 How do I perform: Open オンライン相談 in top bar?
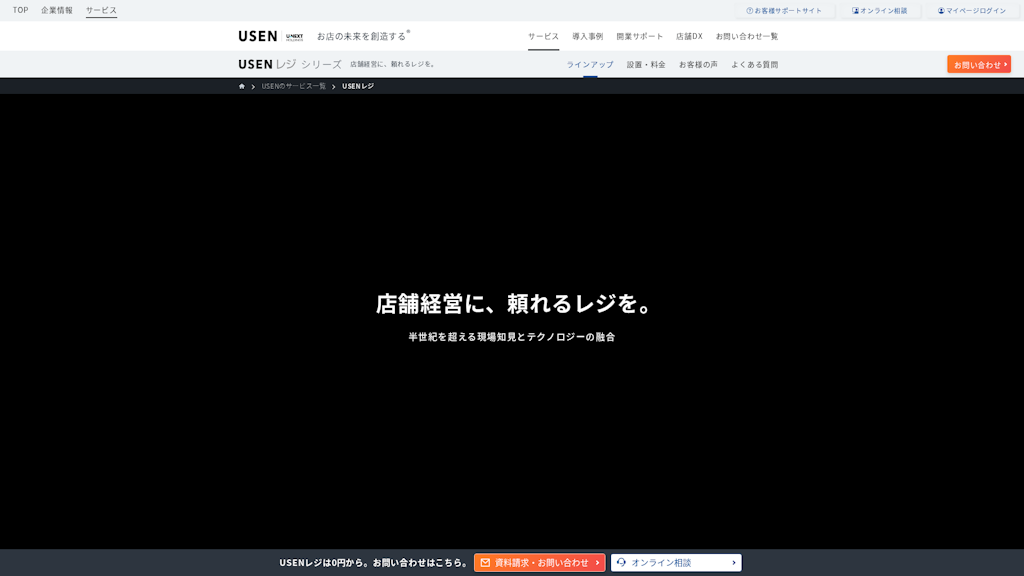pos(880,10)
